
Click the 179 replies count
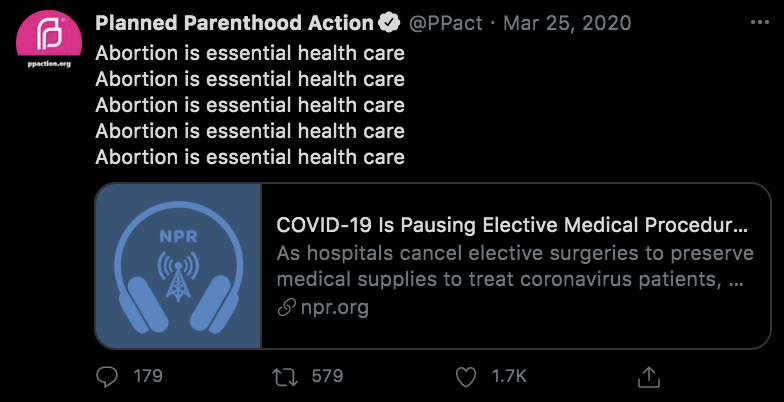pyautogui.click(x=147, y=376)
